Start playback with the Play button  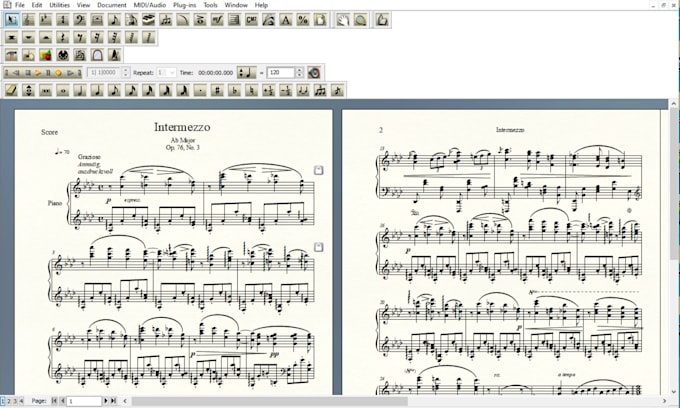pyautogui.click(x=38, y=73)
